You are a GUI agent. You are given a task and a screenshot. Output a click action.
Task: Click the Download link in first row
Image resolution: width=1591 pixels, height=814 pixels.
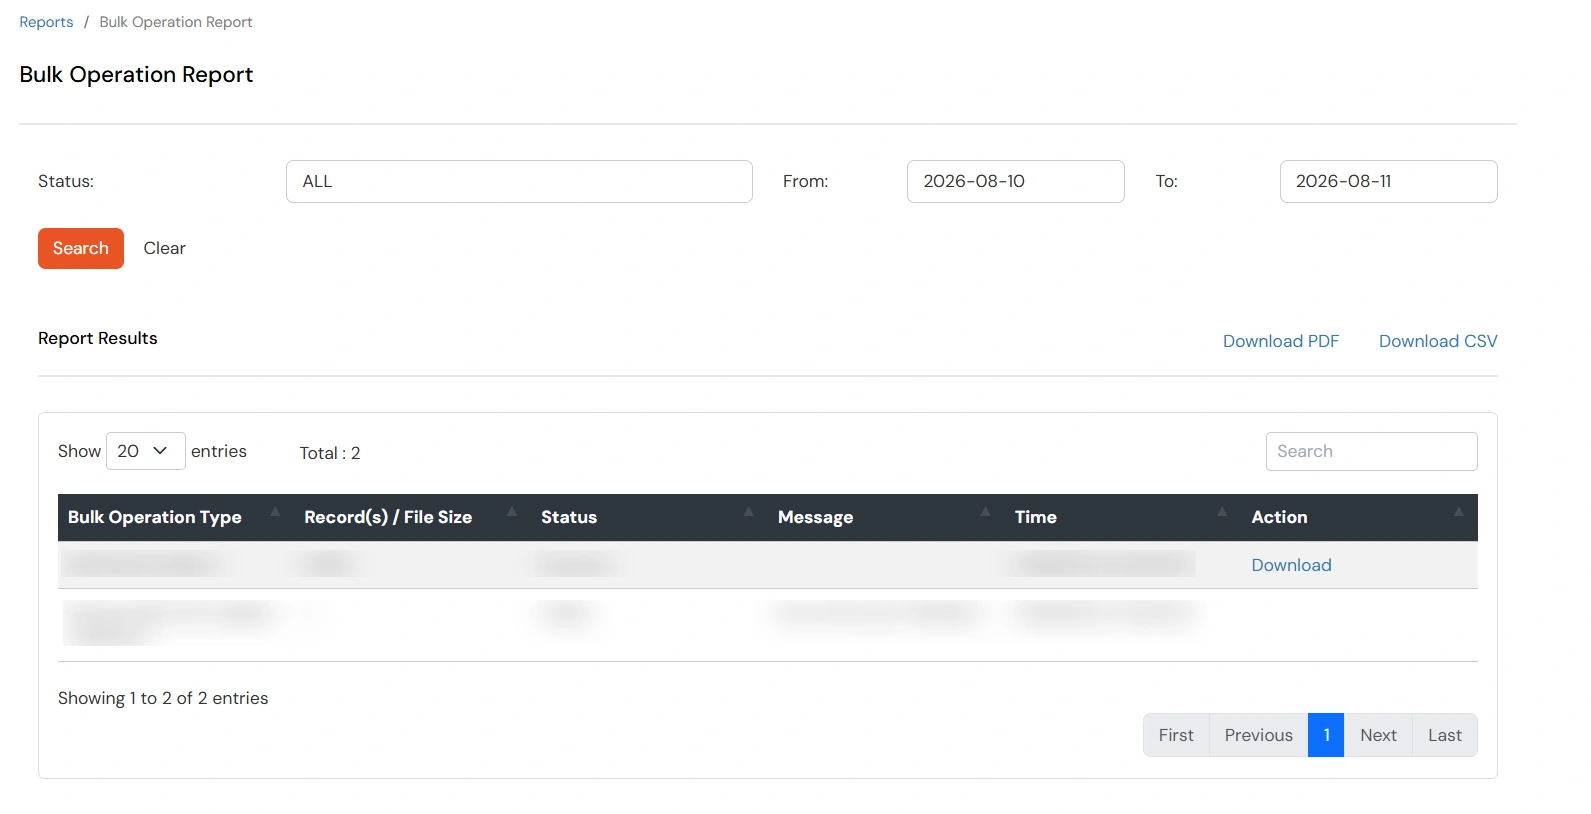pos(1291,565)
